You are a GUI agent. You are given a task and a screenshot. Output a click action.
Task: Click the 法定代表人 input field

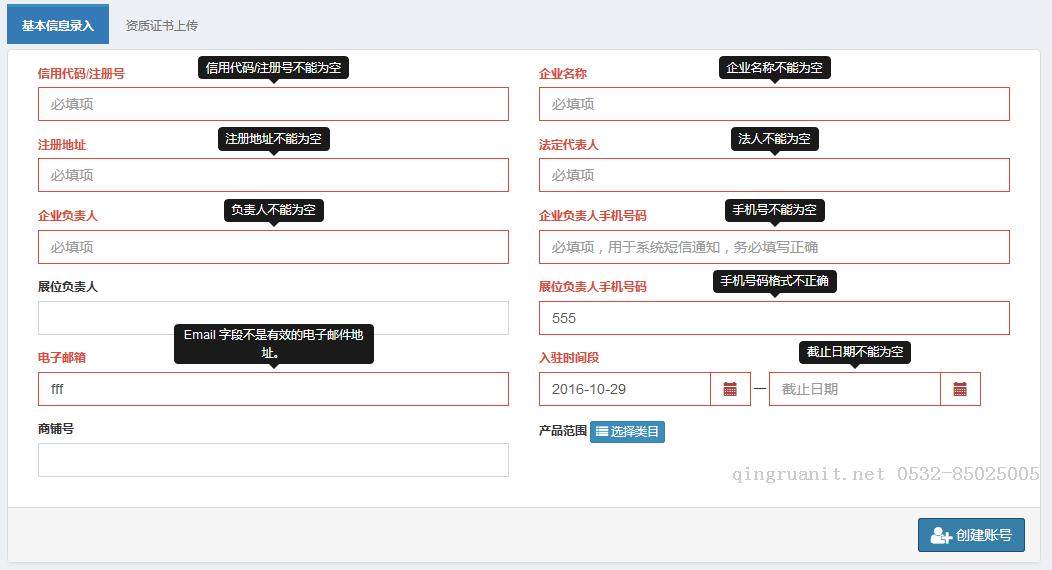pos(773,175)
